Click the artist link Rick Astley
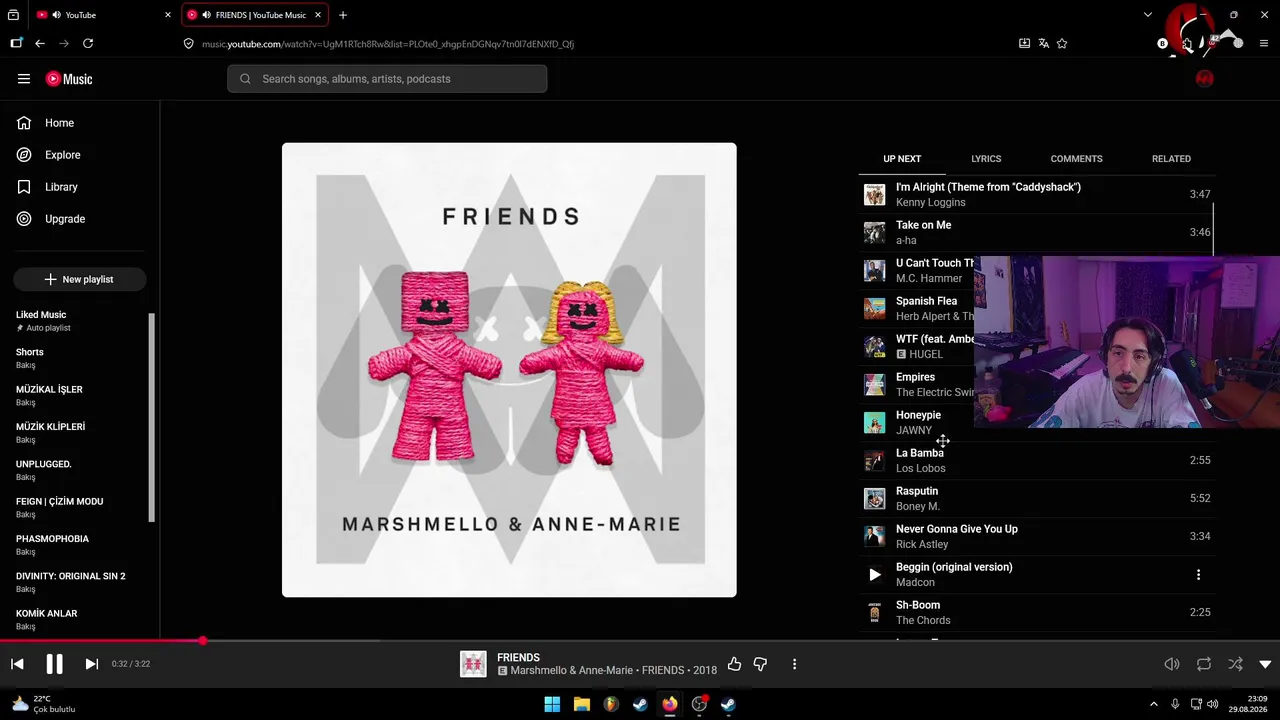This screenshot has width=1280, height=720. point(922,545)
